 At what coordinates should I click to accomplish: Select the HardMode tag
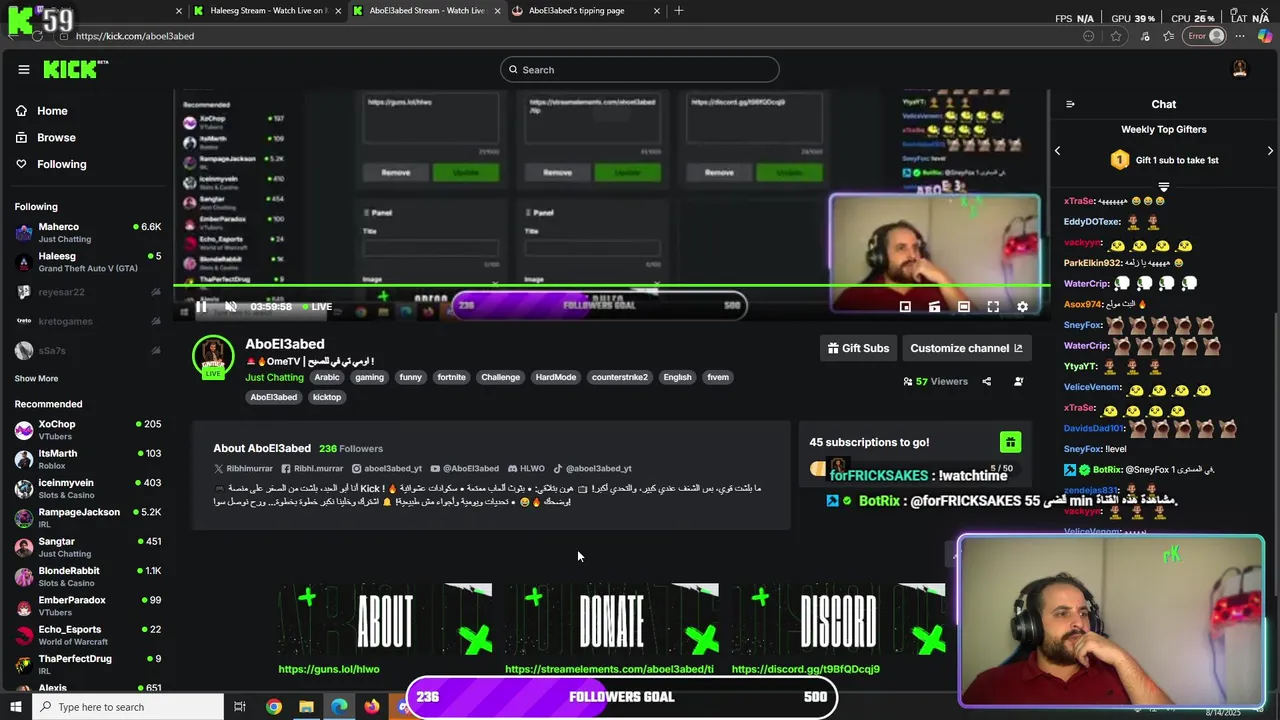coord(555,377)
